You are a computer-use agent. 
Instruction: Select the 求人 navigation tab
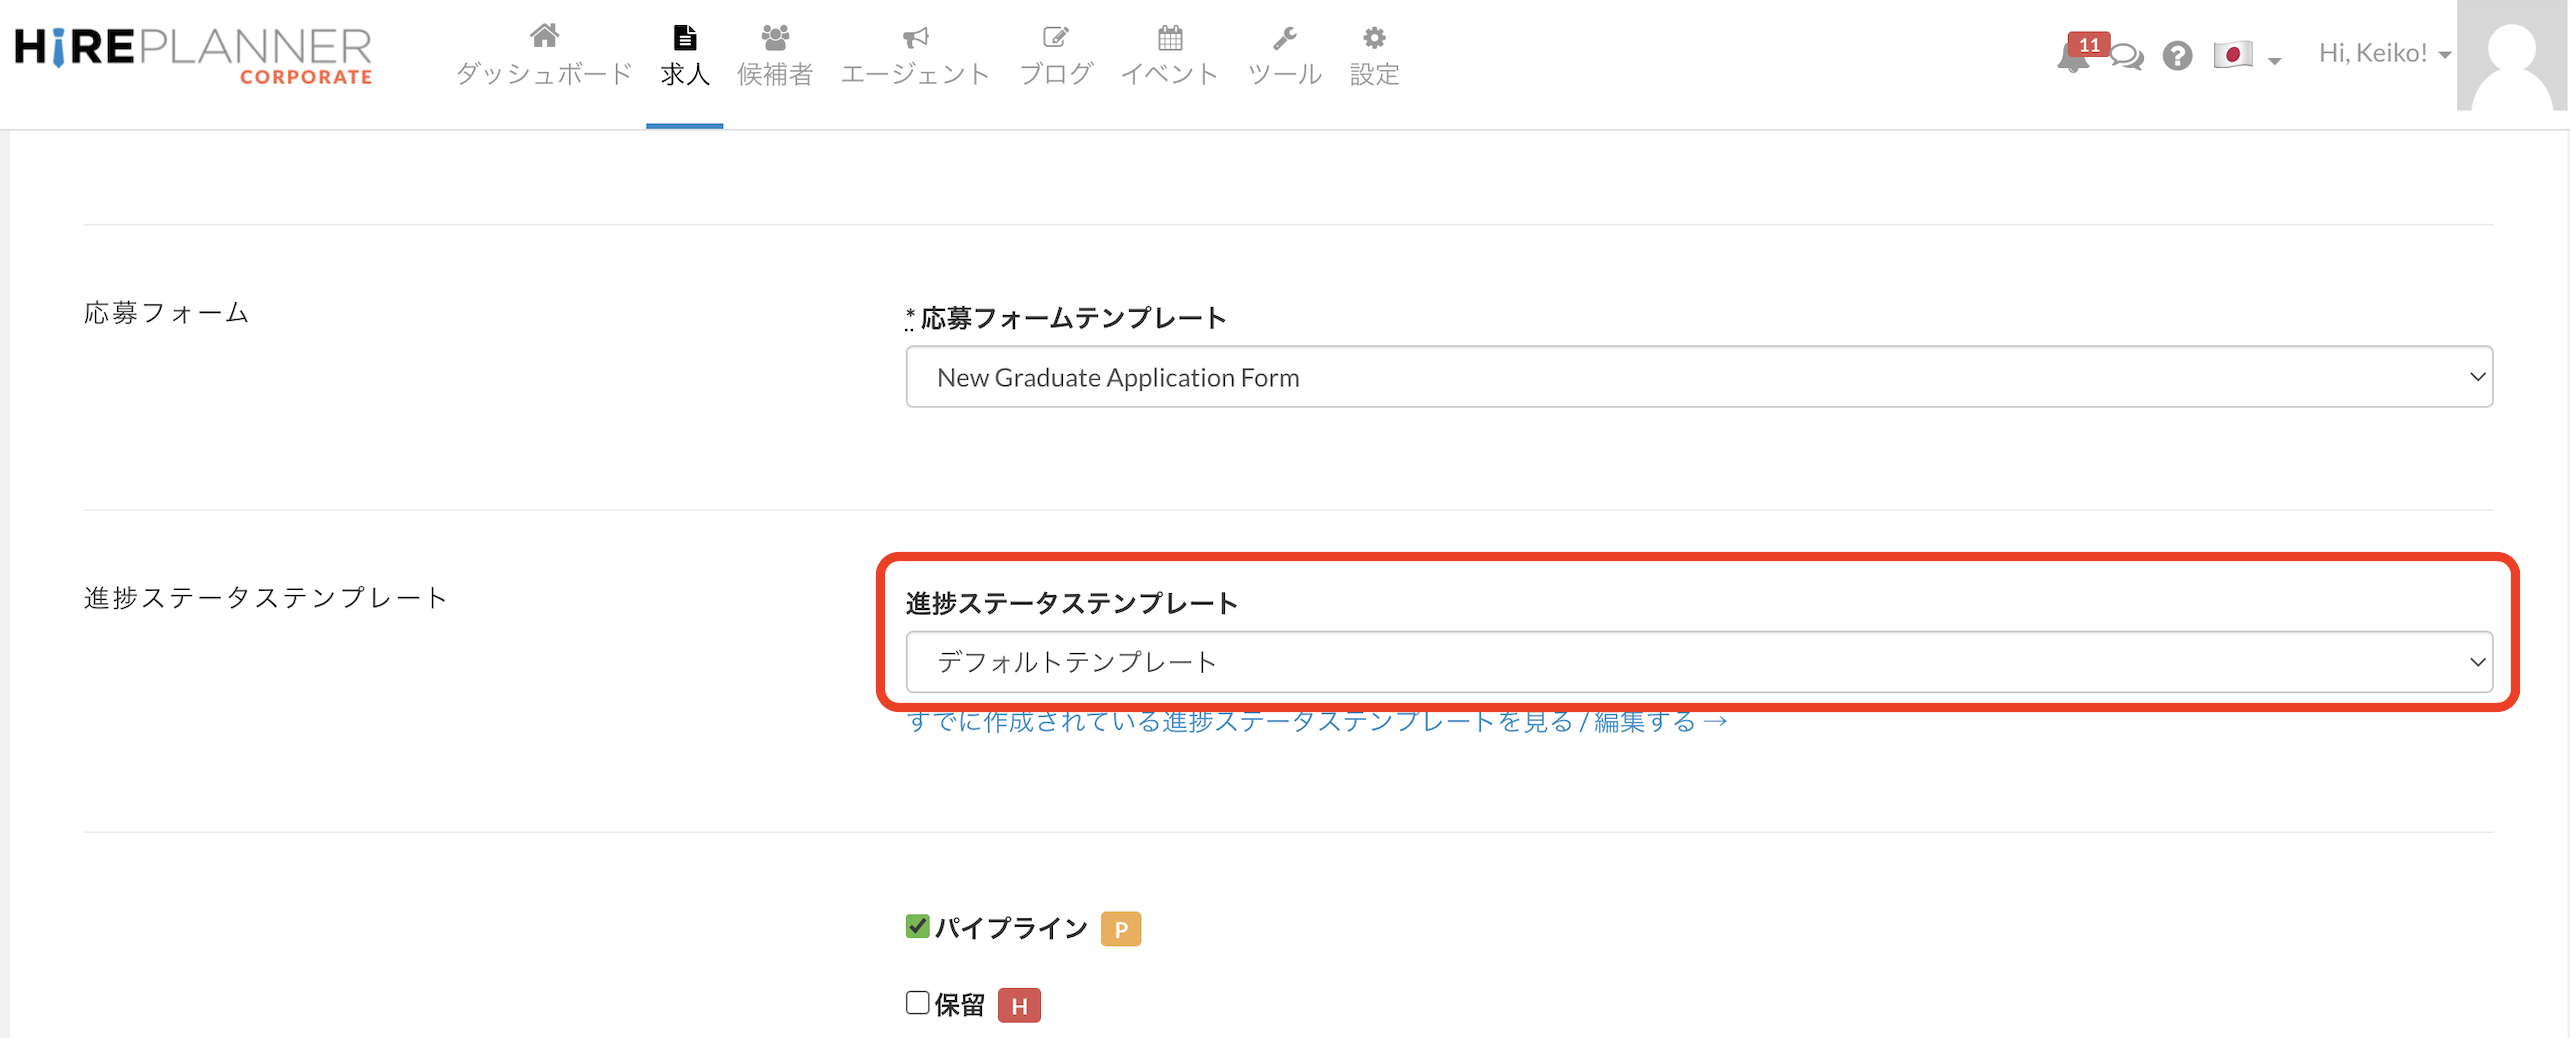coord(685,58)
